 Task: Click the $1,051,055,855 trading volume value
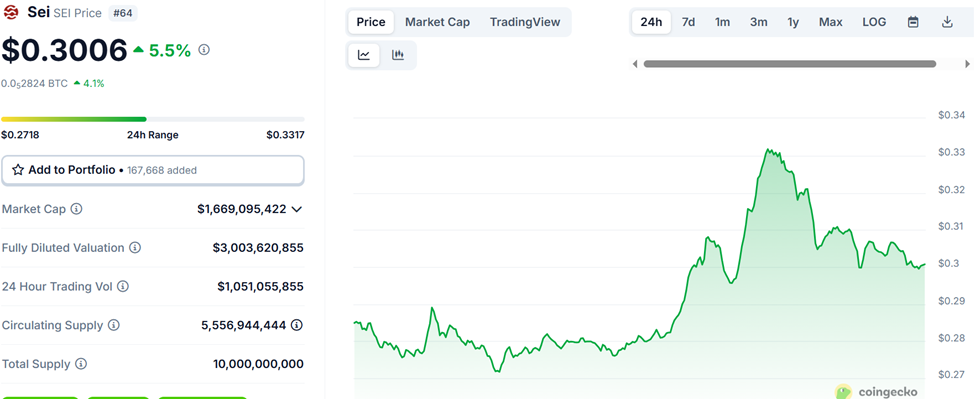[261, 287]
